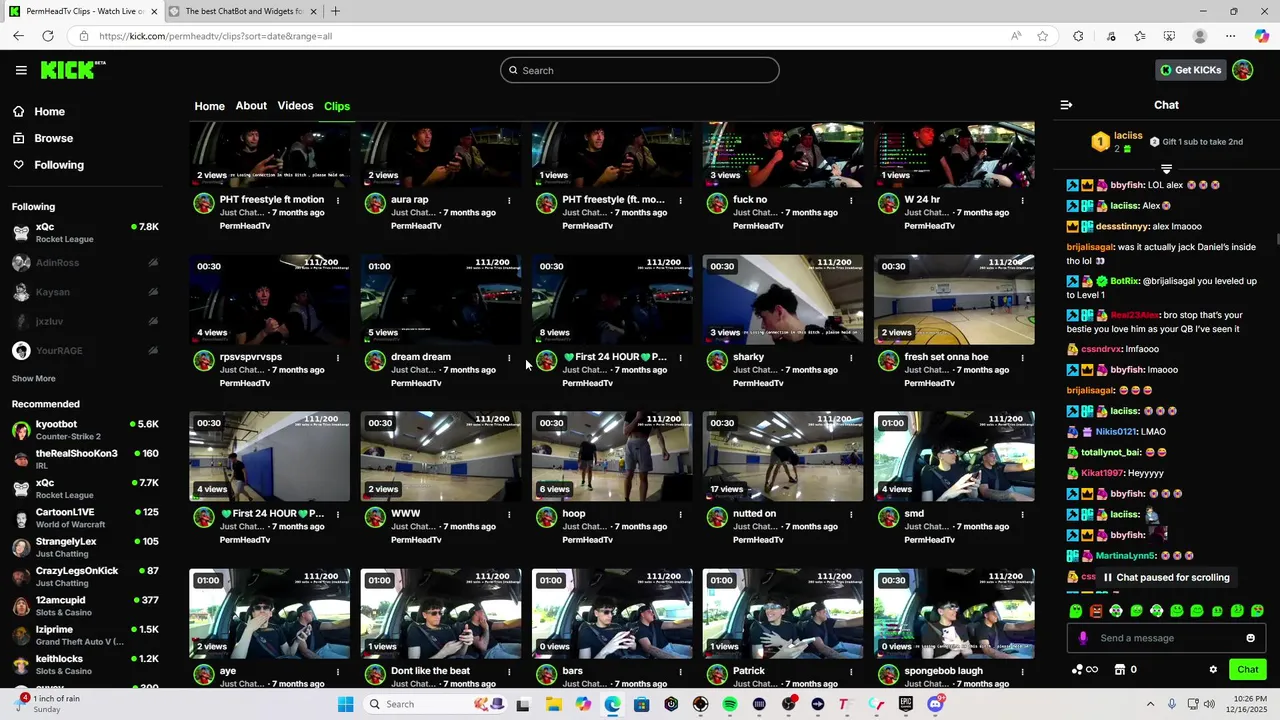Click the KICK logo

click(x=72, y=69)
